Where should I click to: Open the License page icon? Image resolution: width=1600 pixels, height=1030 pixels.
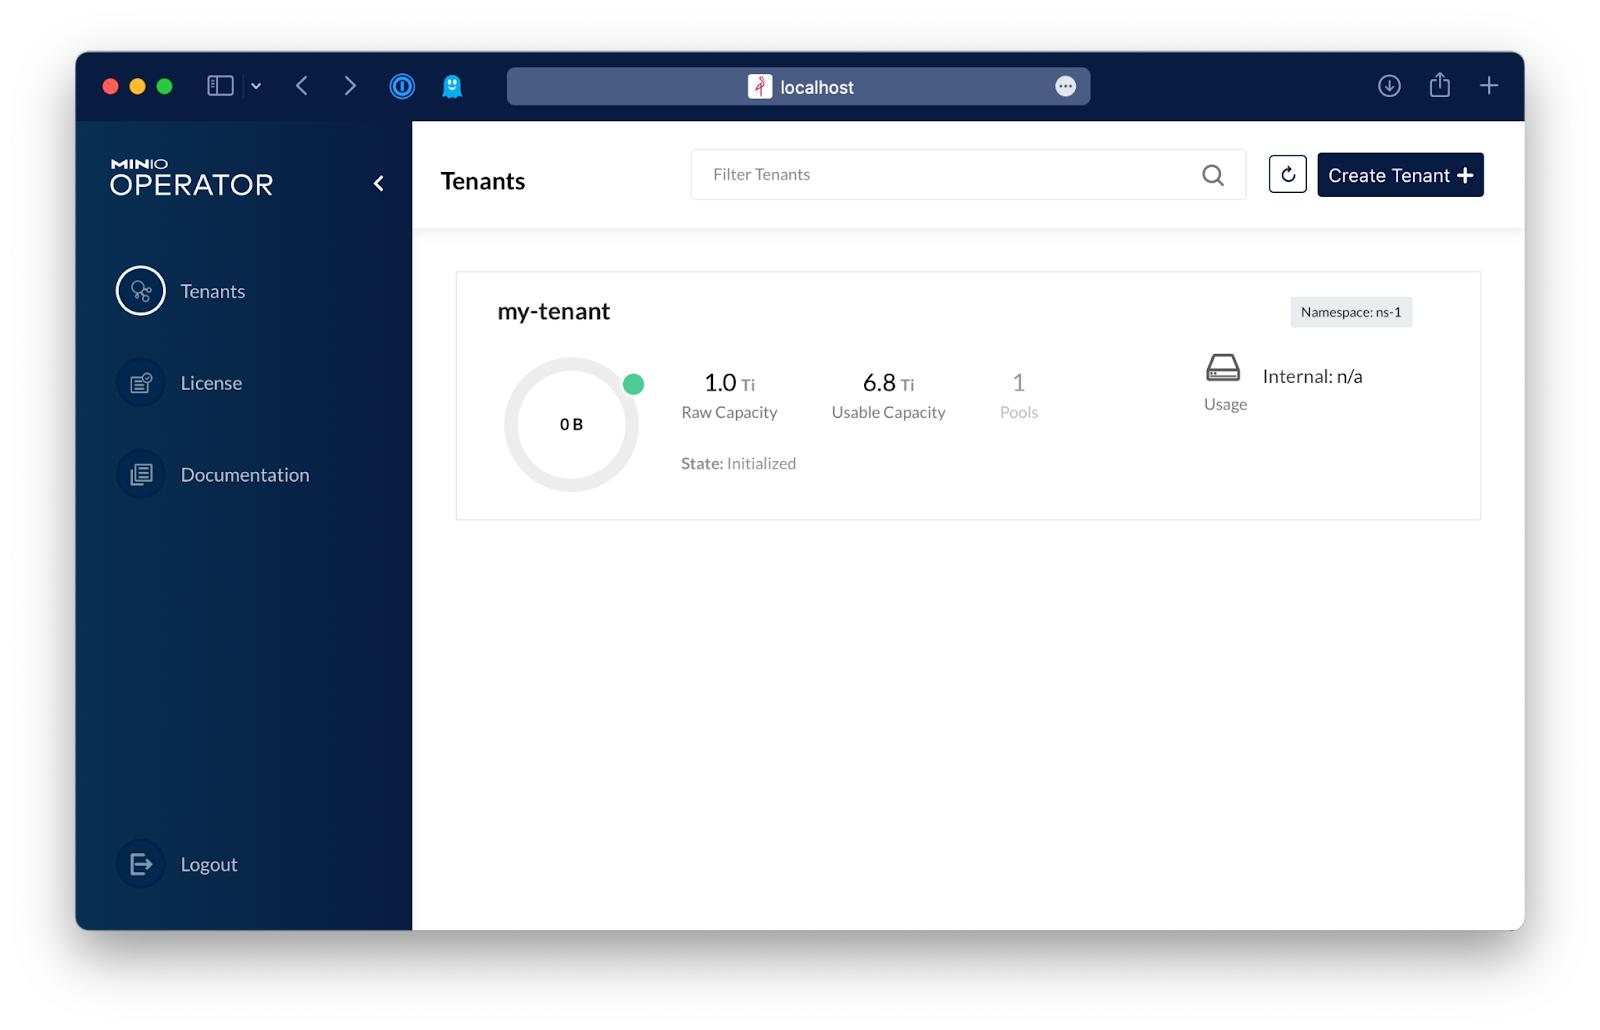141,383
